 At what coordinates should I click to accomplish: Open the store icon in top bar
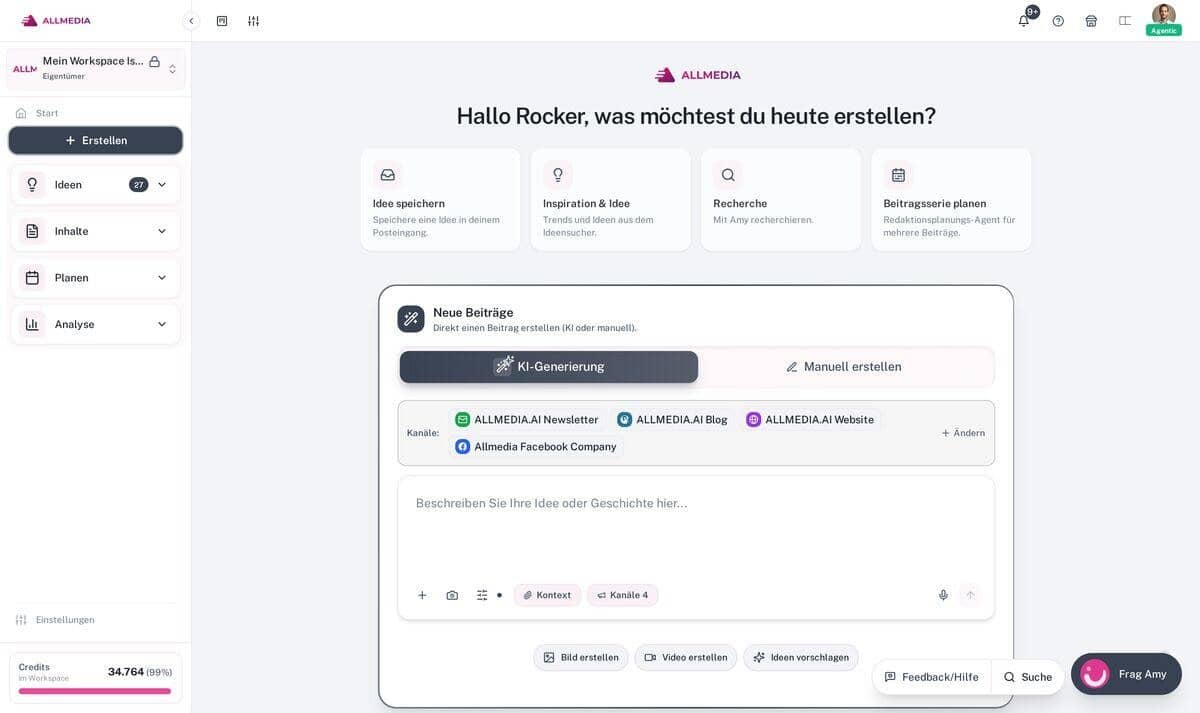click(1091, 21)
